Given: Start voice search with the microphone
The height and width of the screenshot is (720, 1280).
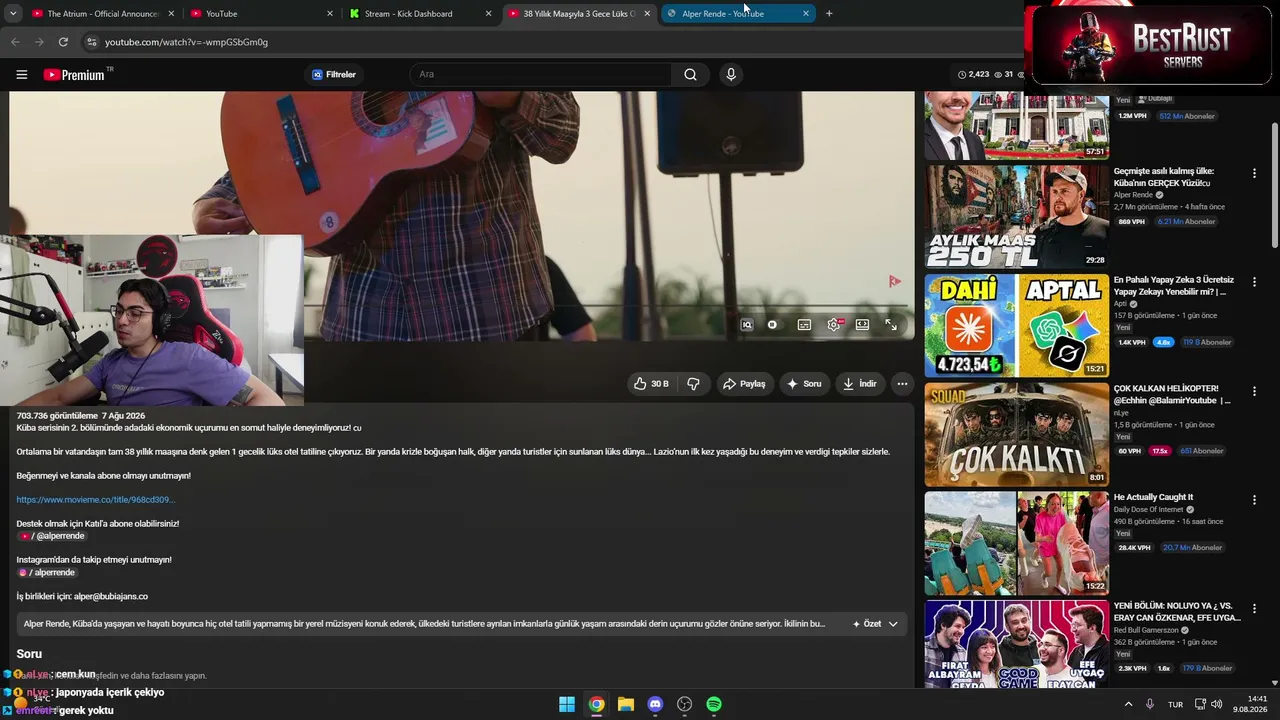Looking at the screenshot, I should pyautogui.click(x=731, y=74).
